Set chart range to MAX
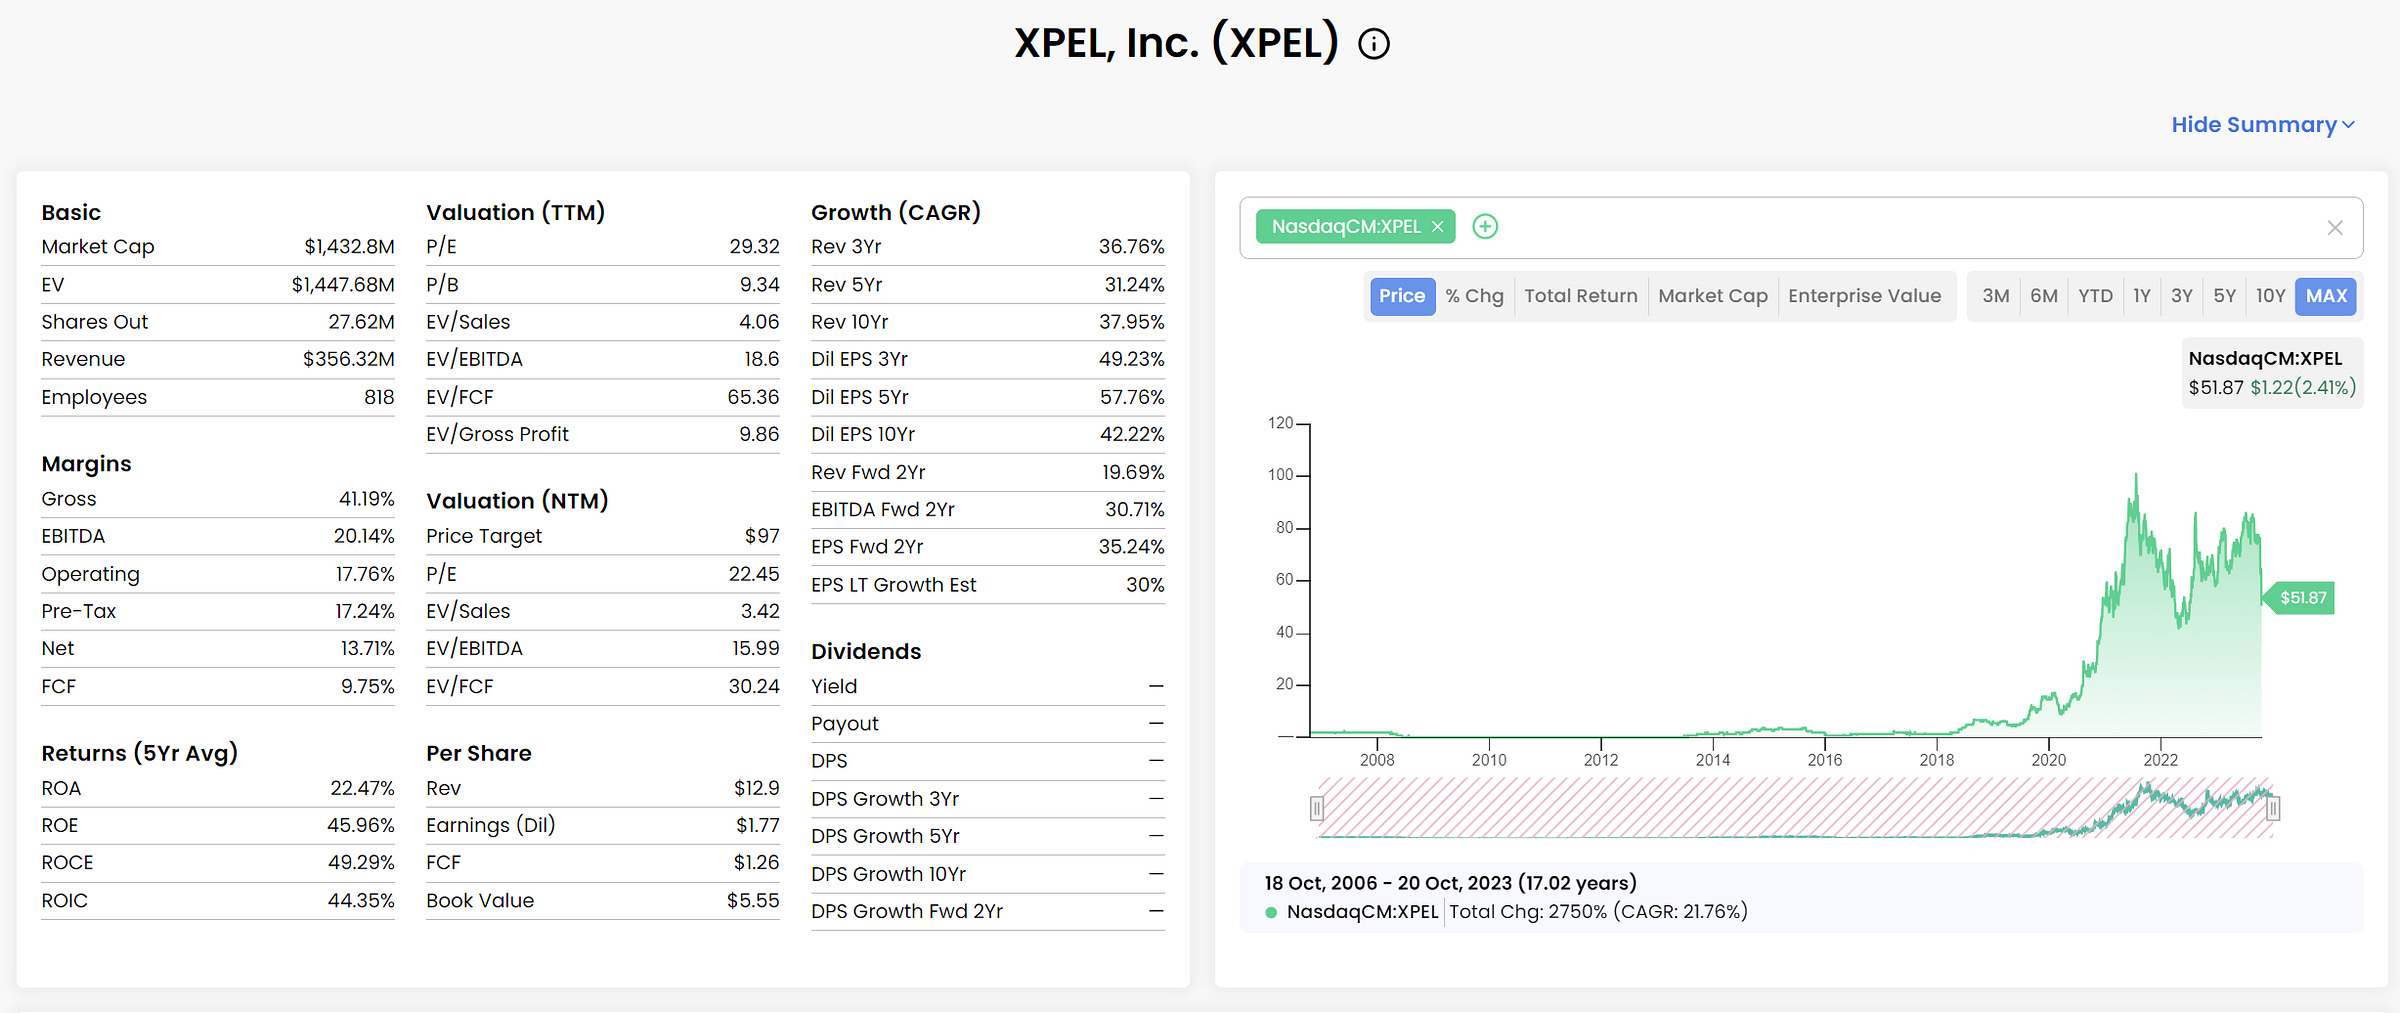This screenshot has width=2400, height=1013. 2326,296
